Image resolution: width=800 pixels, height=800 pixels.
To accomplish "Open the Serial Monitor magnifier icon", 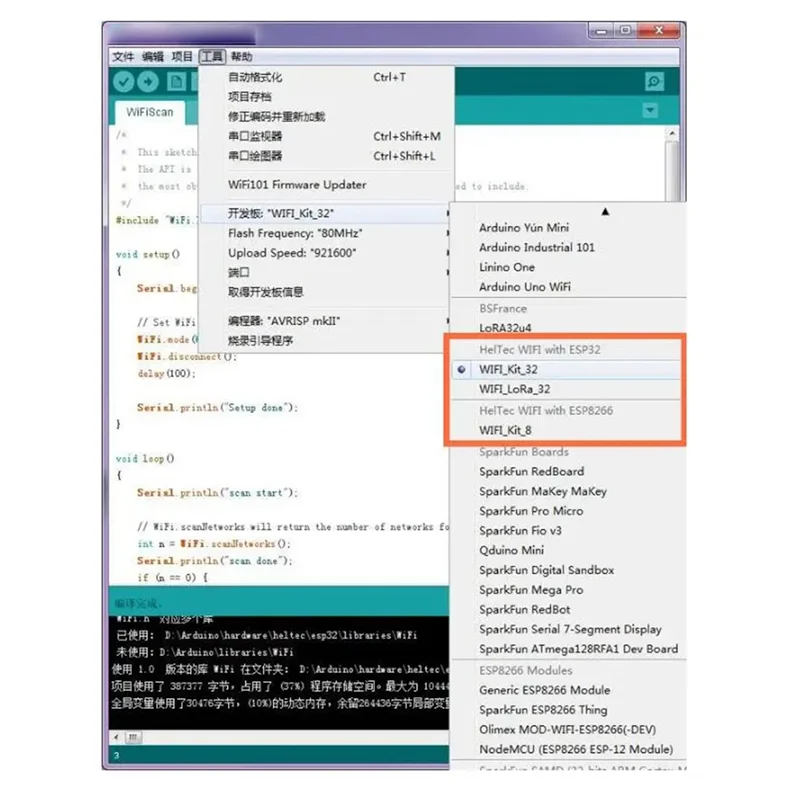I will 654,82.
